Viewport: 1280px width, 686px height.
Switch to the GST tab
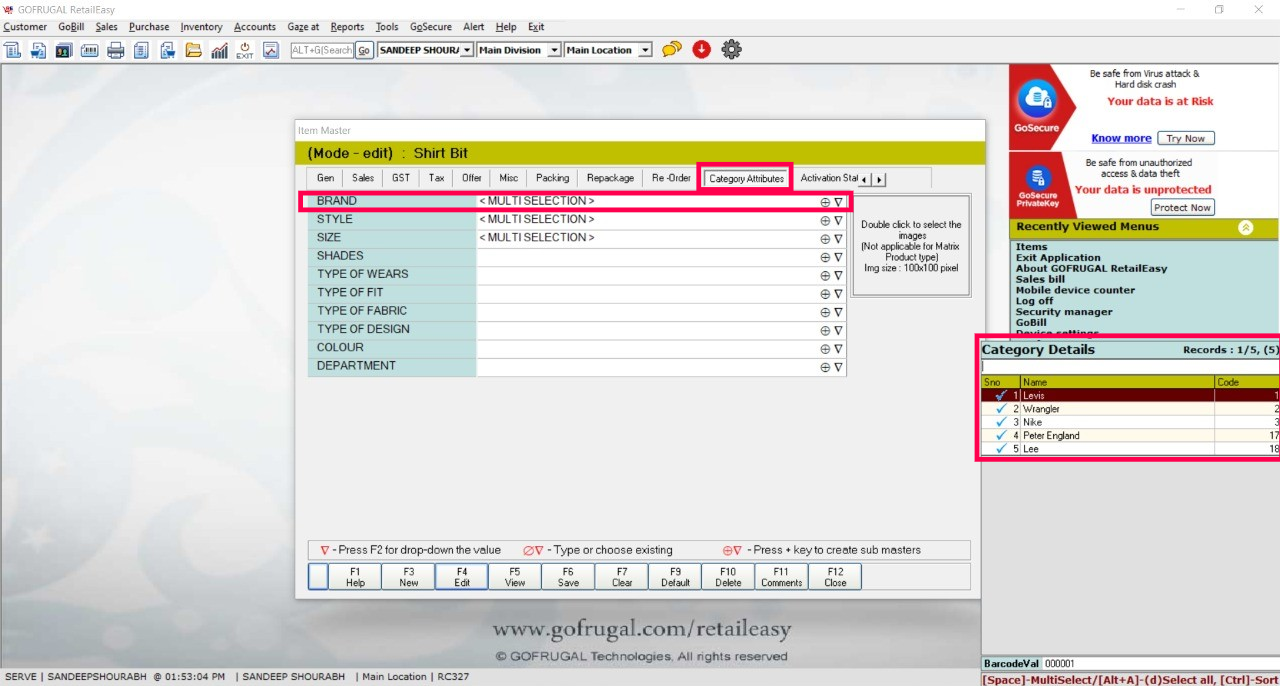(x=401, y=178)
